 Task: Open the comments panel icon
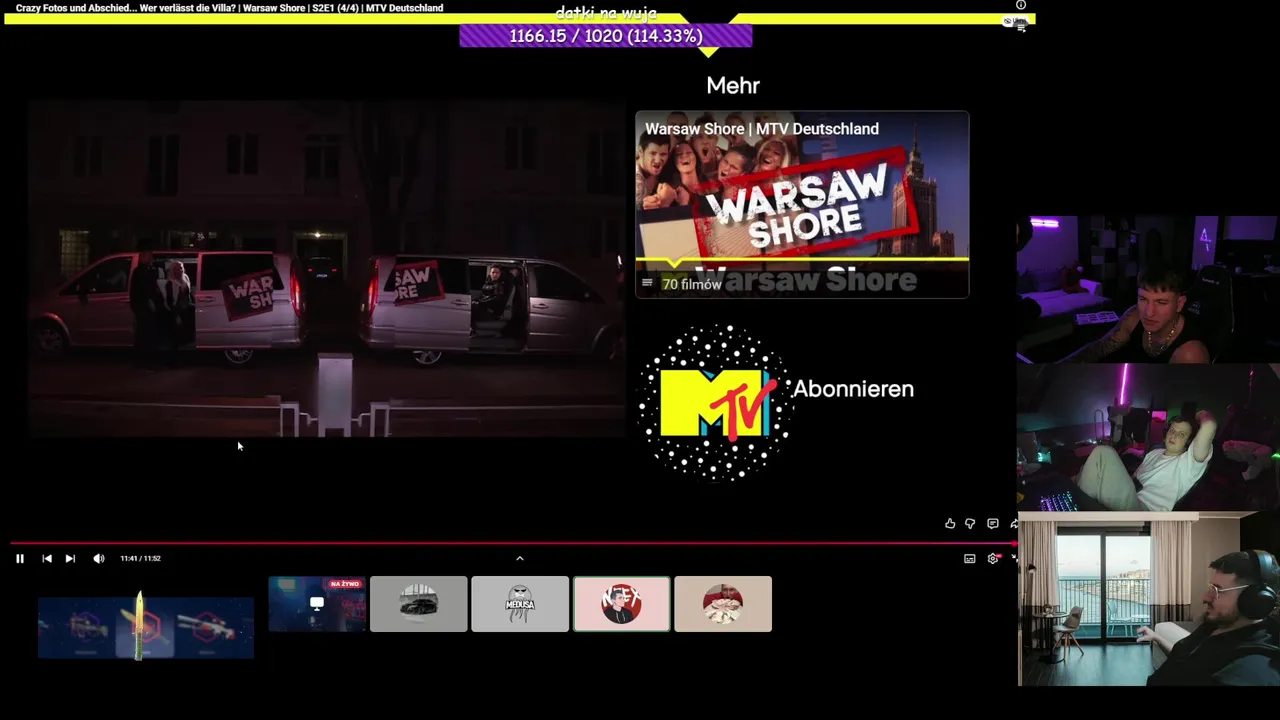993,524
